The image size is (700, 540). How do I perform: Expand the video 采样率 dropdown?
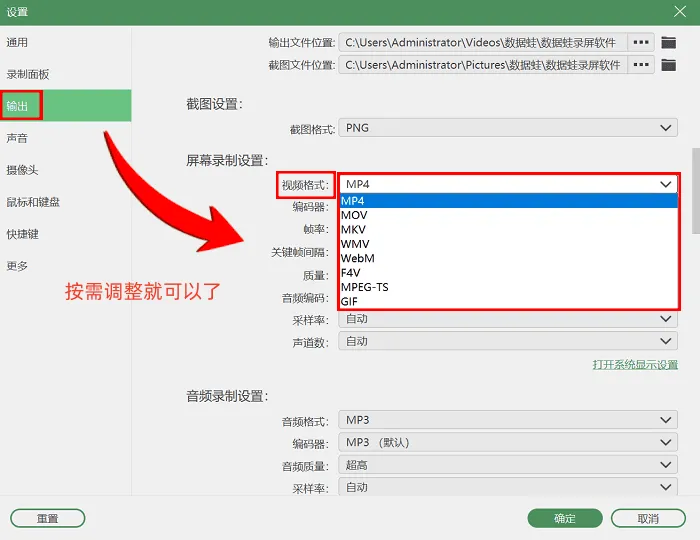click(508, 319)
